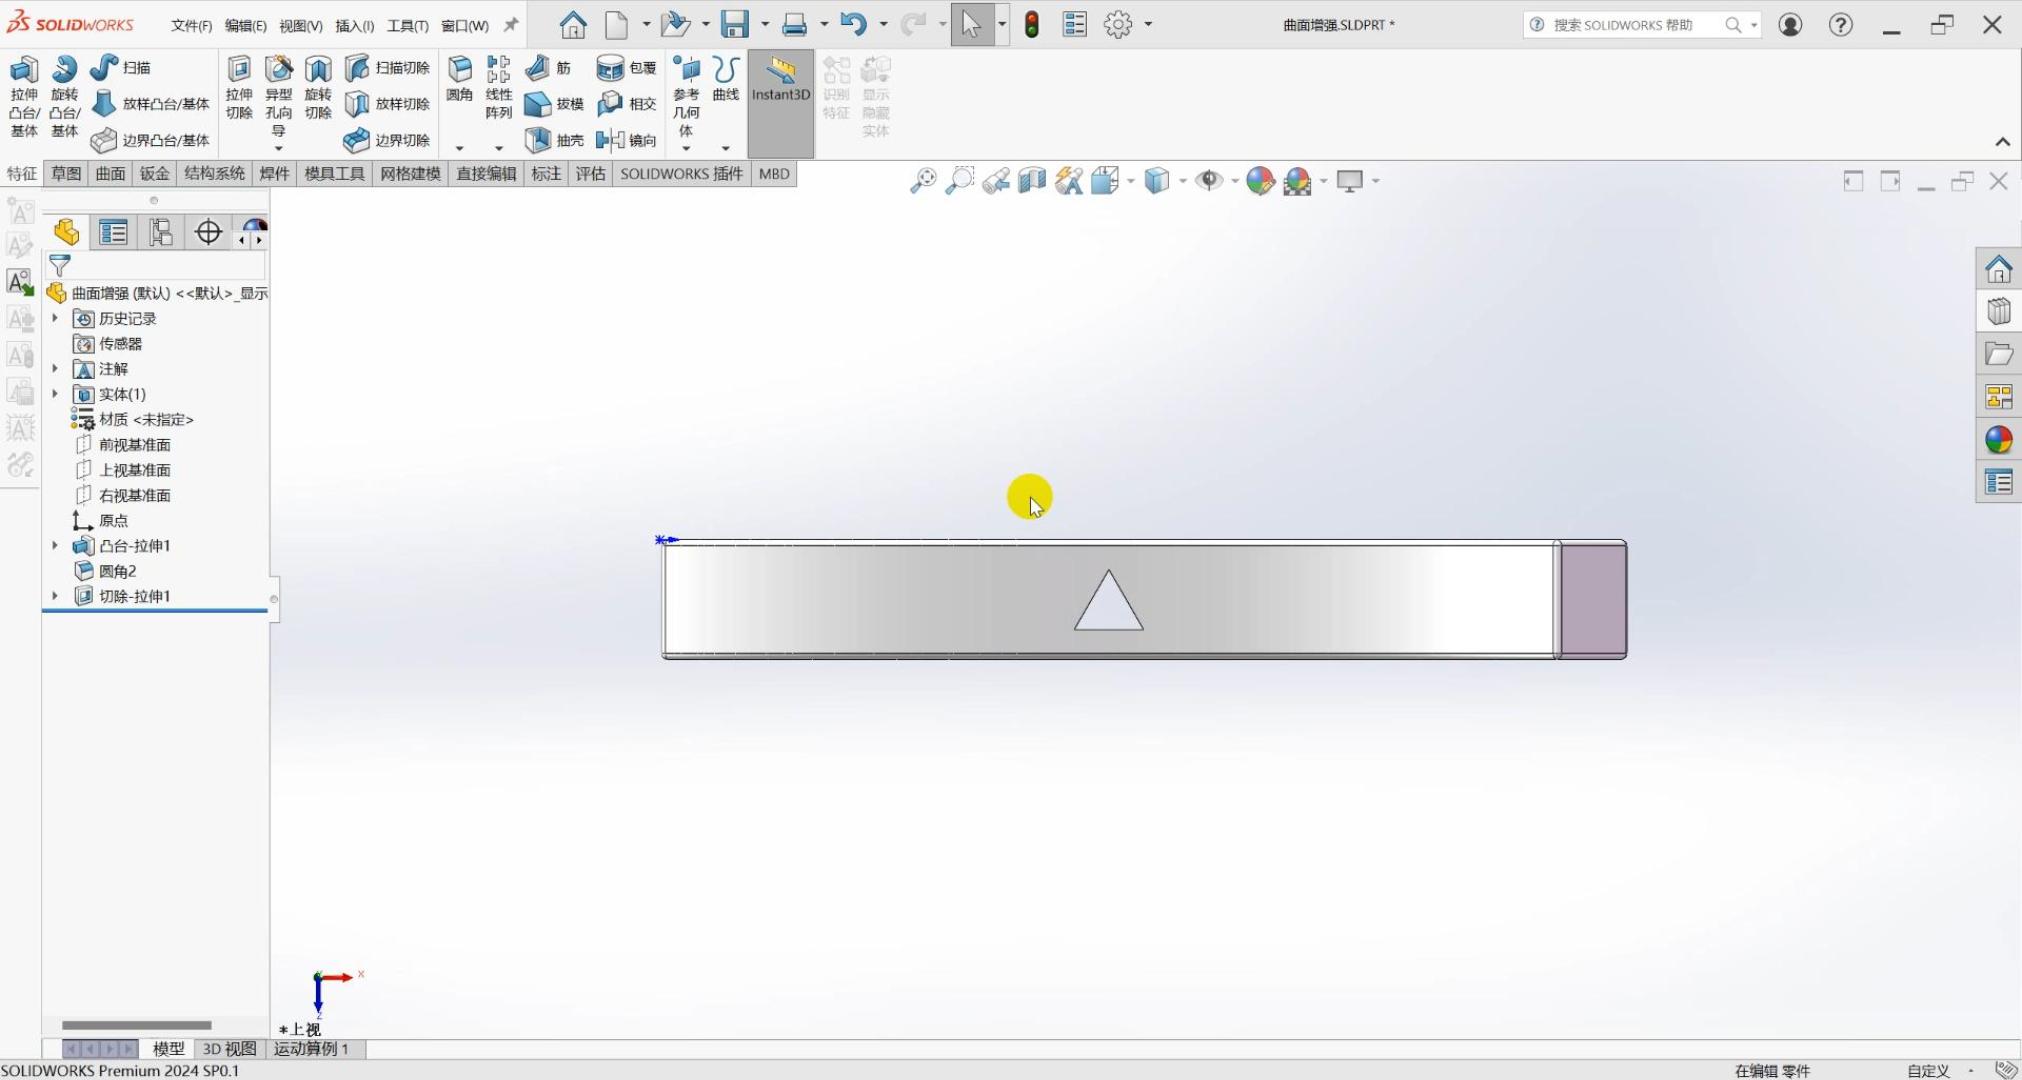Image resolution: width=2022 pixels, height=1080 pixels.
Task: Select the 前视基准面 plane in the tree
Action: coord(134,445)
